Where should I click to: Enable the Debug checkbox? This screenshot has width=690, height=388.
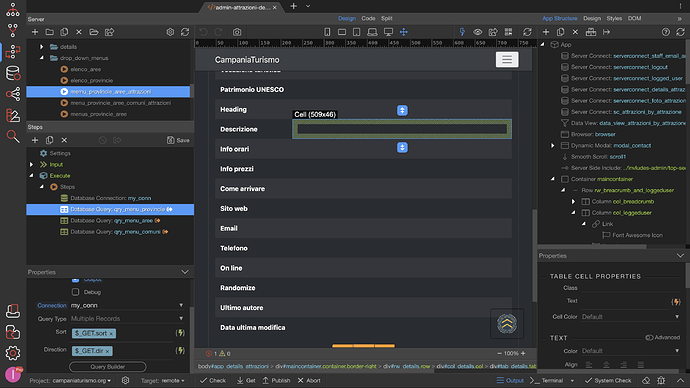coord(76,292)
